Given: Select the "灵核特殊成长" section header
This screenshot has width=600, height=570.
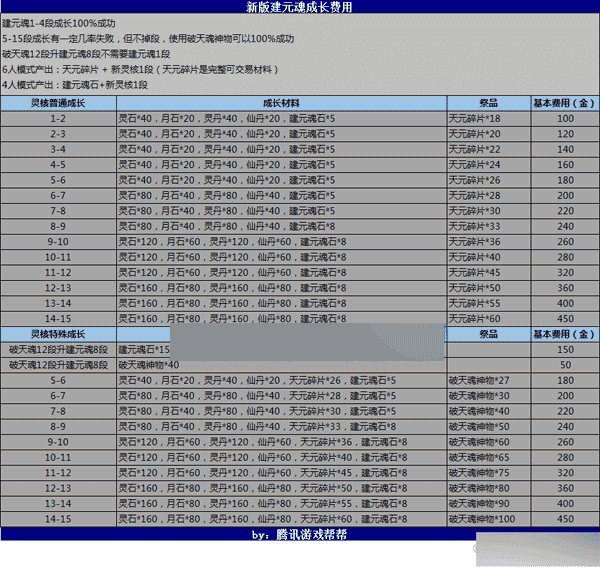Looking at the screenshot, I should (x=58, y=334).
